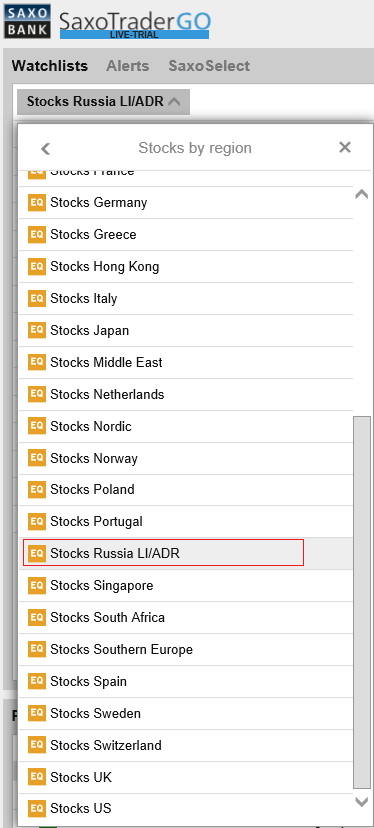Image resolution: width=374 pixels, height=828 pixels.
Task: Click the EQ icon next to Stocks US
Action: tap(37, 808)
